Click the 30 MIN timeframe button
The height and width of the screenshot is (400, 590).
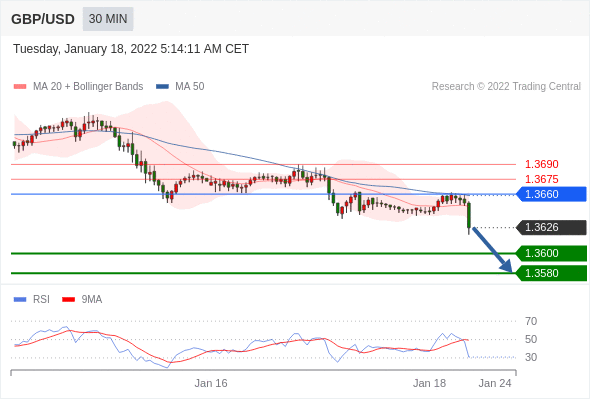tap(108, 19)
